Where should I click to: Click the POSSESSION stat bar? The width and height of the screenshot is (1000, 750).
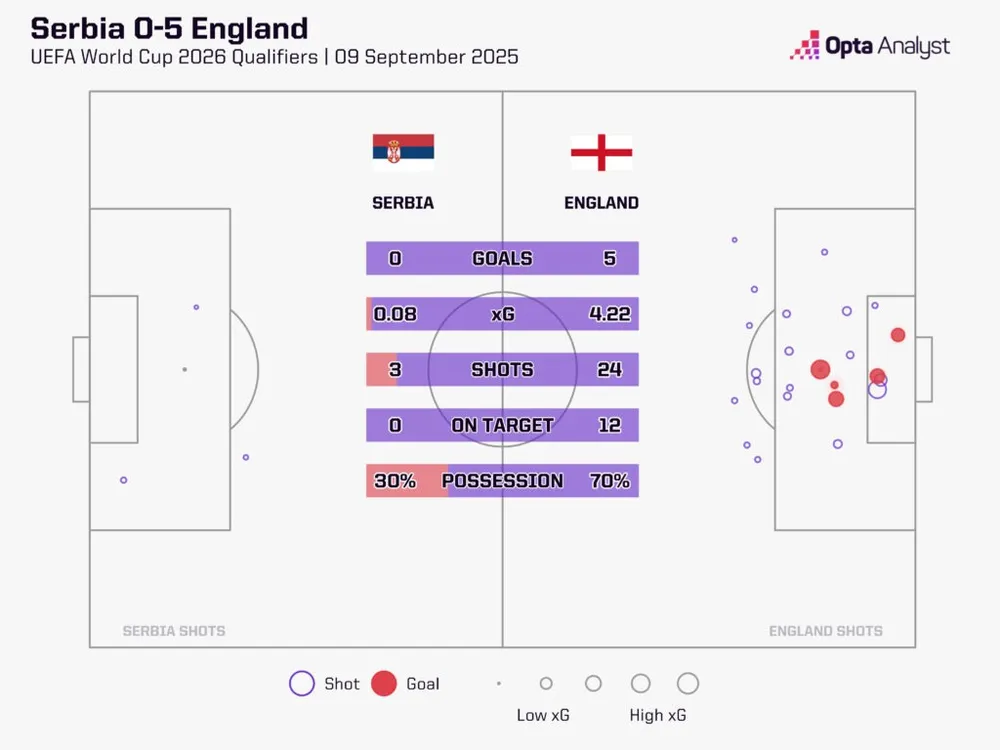tap(502, 481)
